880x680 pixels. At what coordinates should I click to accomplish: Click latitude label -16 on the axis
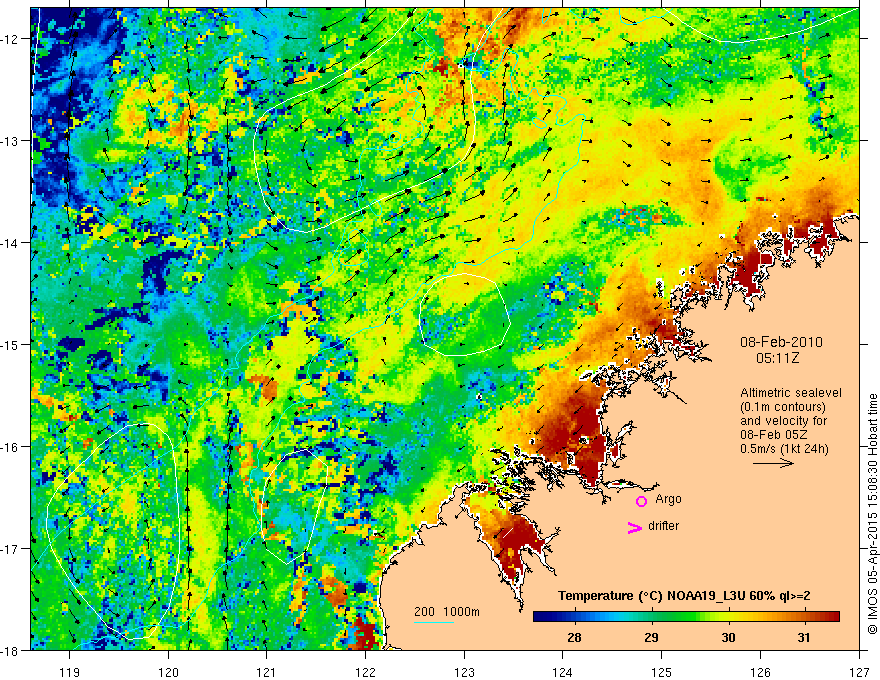pos(10,447)
